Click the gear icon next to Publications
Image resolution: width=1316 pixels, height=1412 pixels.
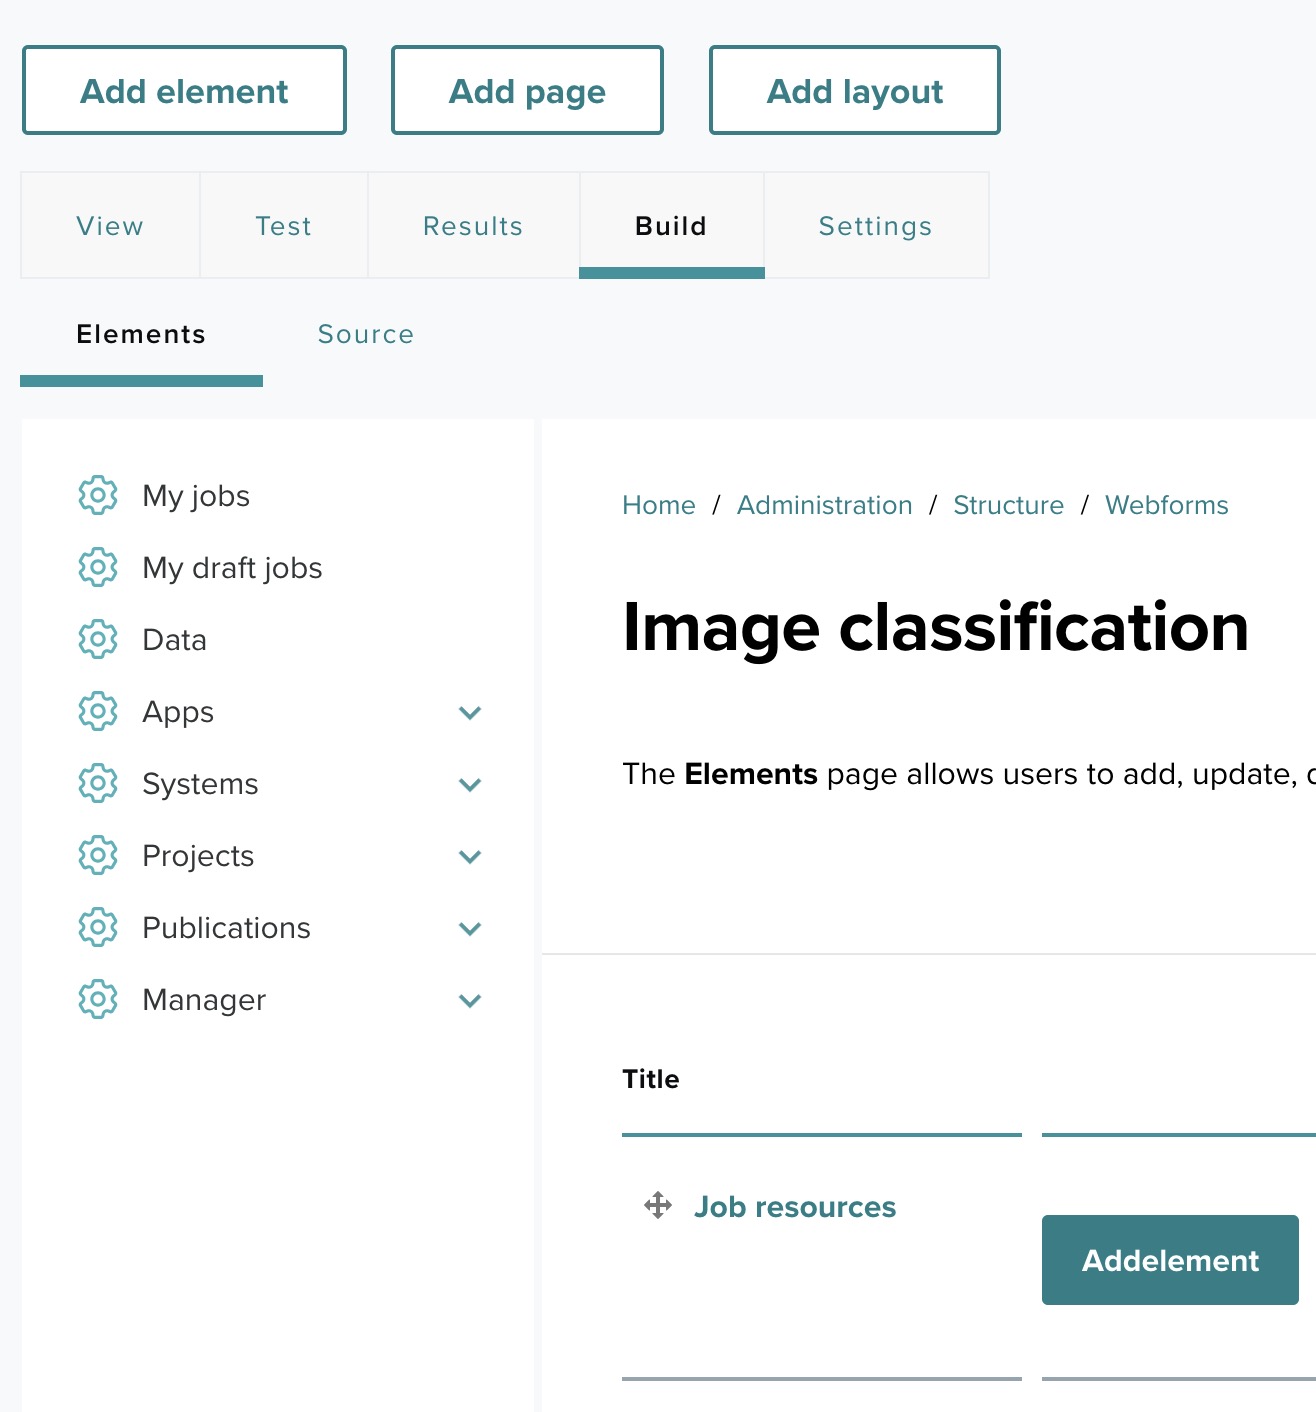click(x=98, y=928)
